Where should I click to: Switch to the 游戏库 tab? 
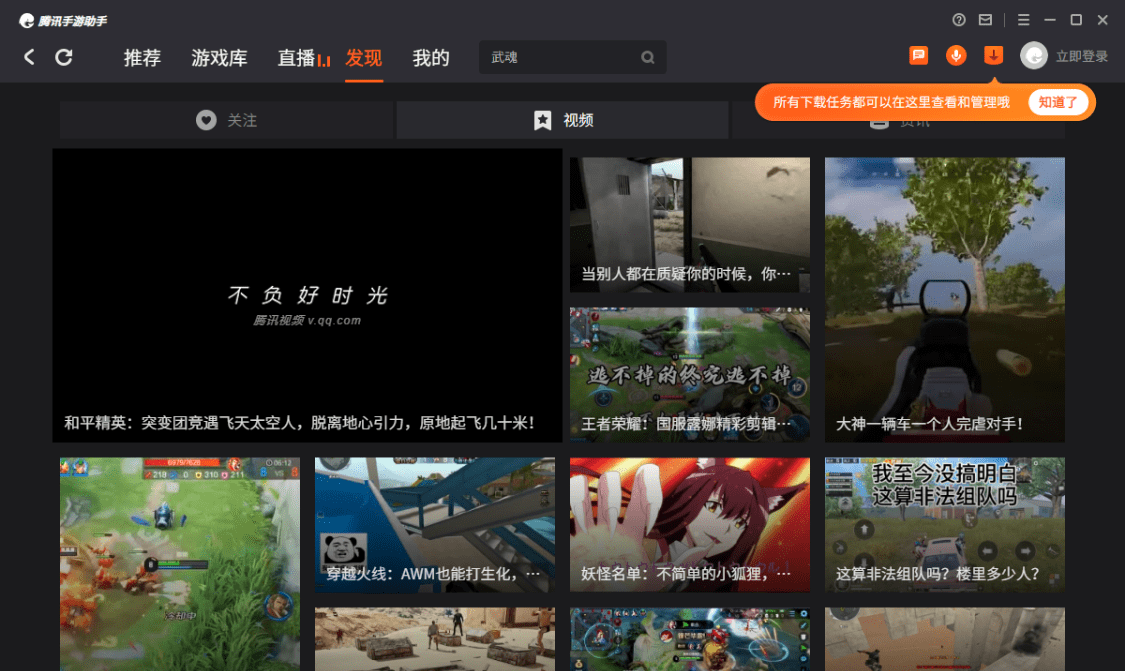pyautogui.click(x=220, y=57)
